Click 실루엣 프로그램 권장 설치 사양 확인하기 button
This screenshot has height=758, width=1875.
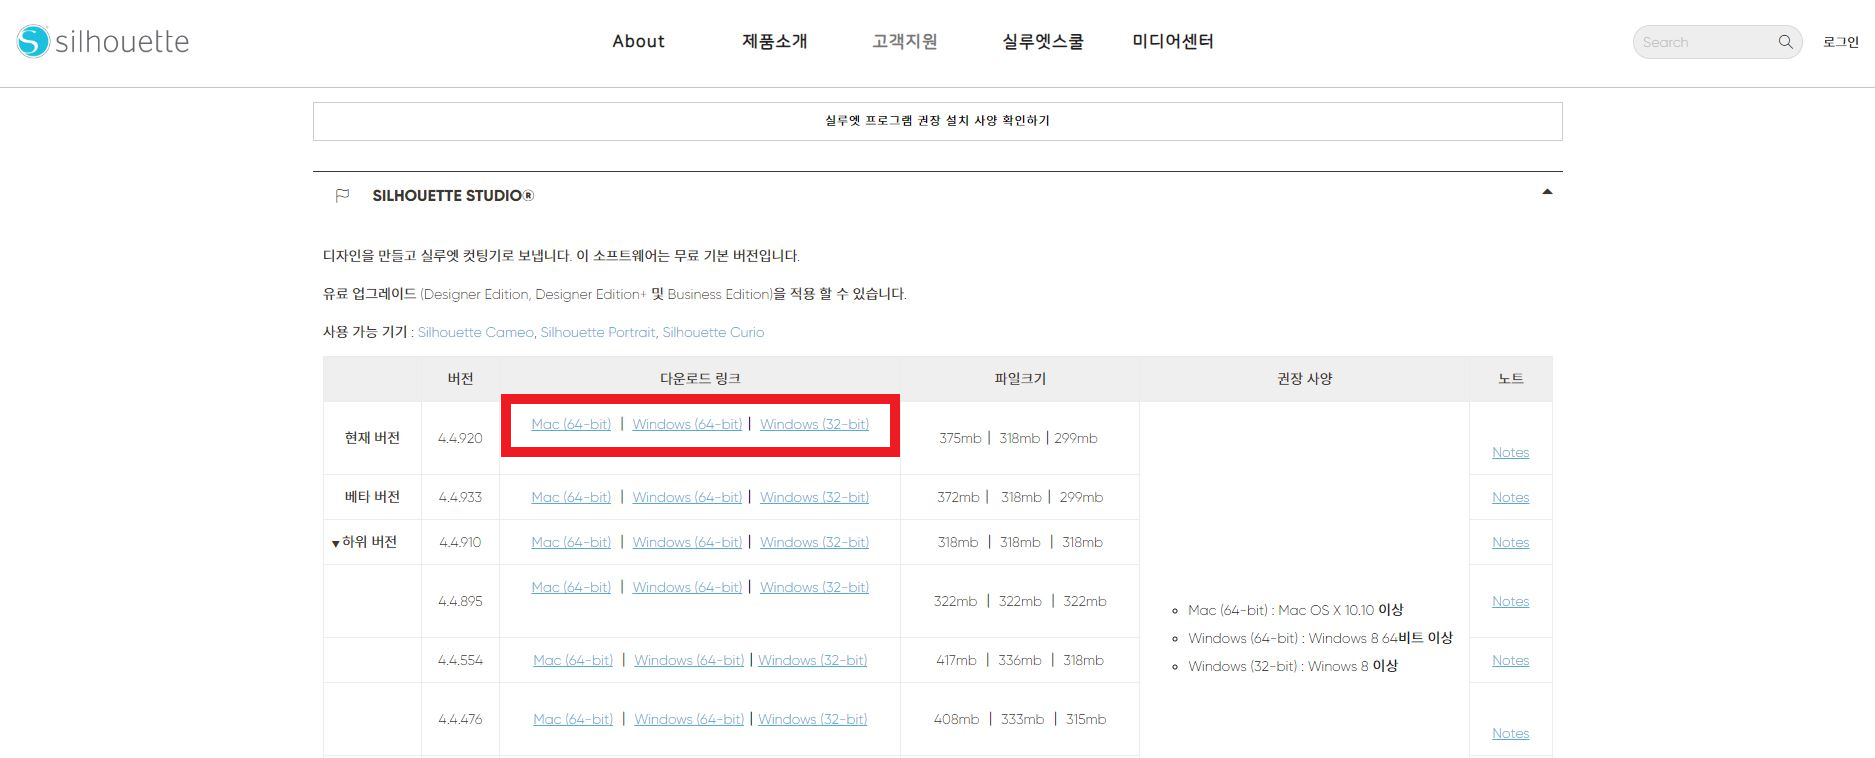[937, 121]
